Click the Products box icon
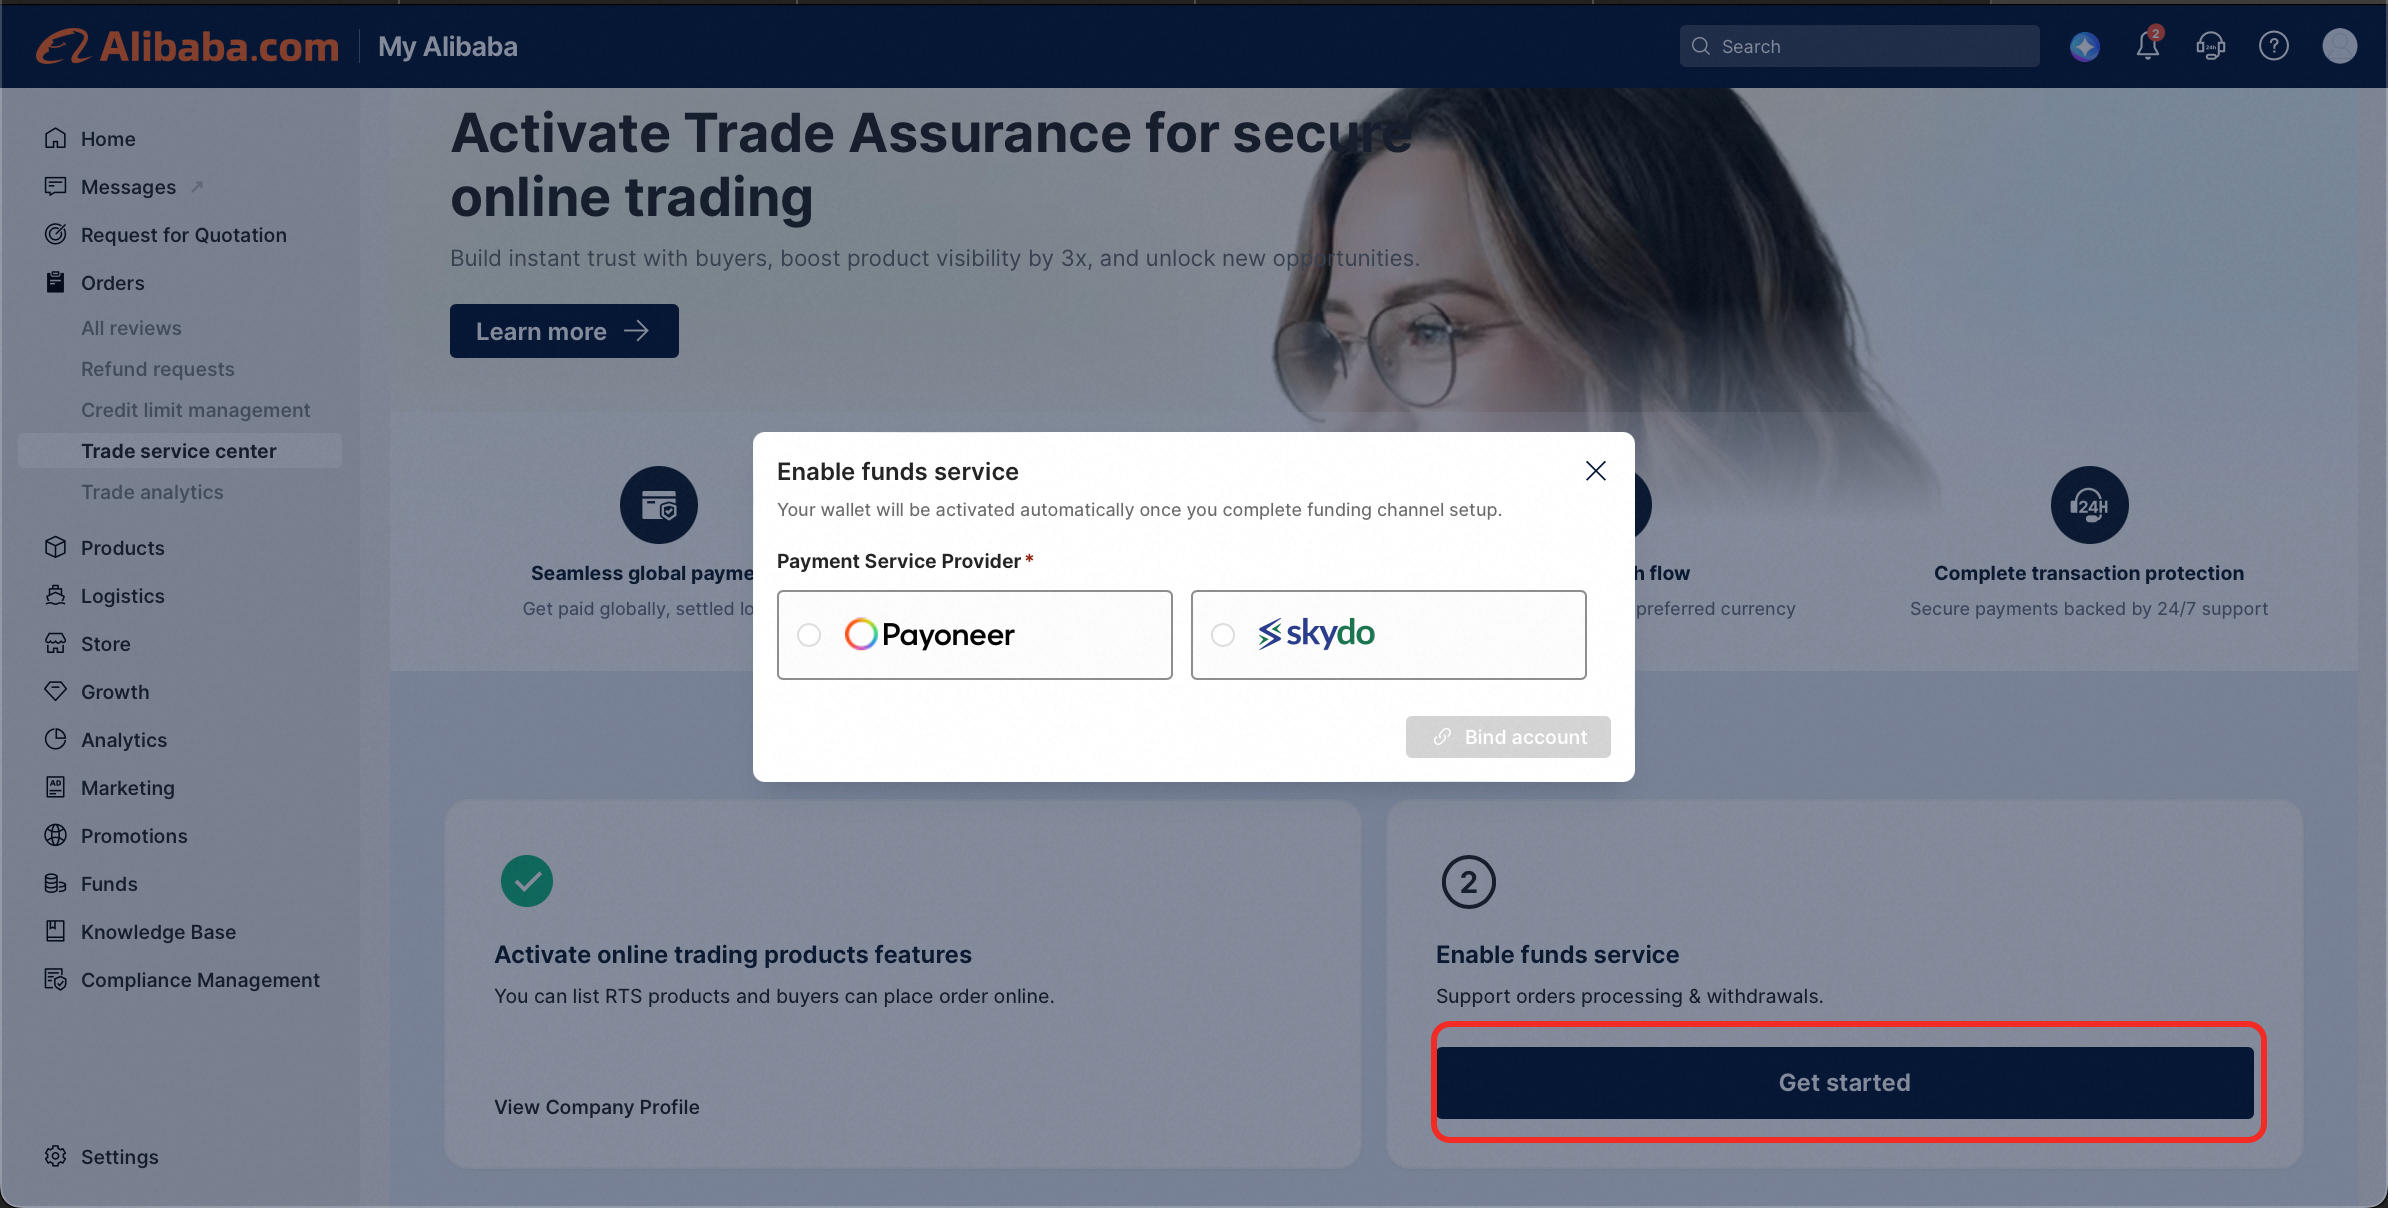 (x=56, y=547)
